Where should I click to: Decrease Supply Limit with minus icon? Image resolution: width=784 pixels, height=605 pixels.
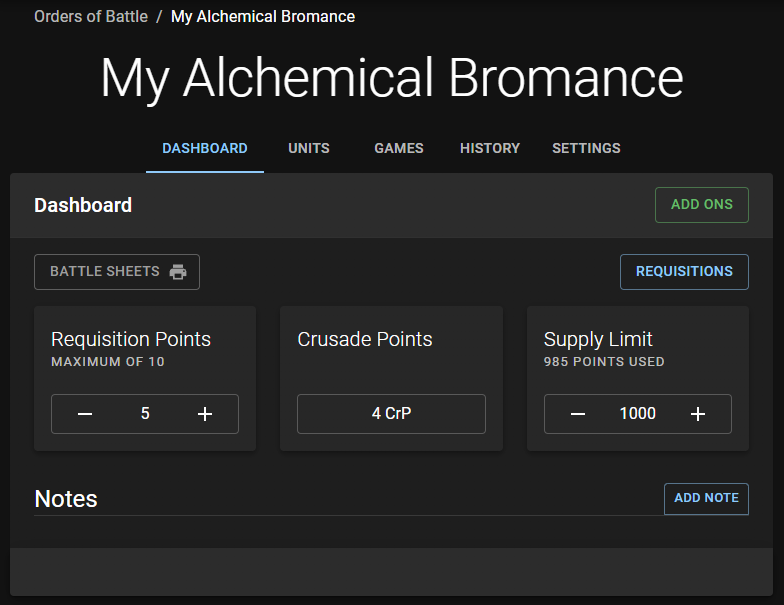pyautogui.click(x=578, y=414)
